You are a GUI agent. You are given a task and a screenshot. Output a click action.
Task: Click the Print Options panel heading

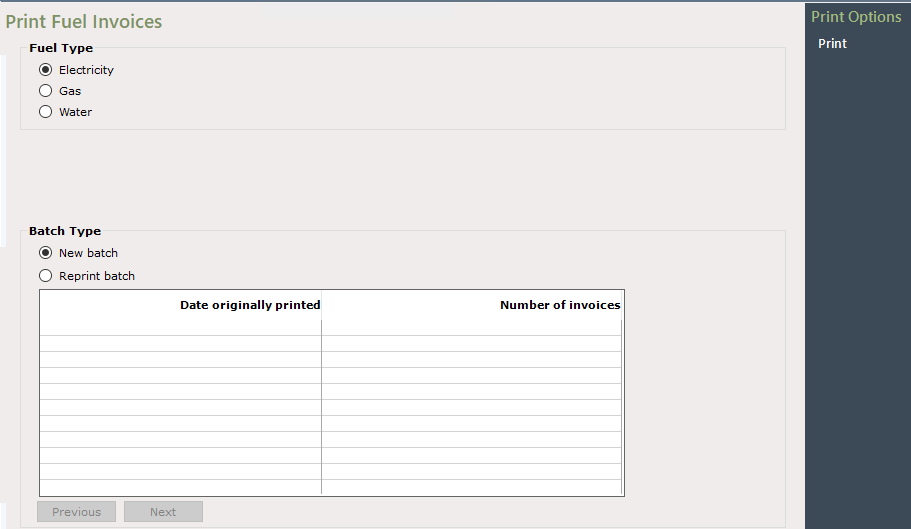coord(856,17)
